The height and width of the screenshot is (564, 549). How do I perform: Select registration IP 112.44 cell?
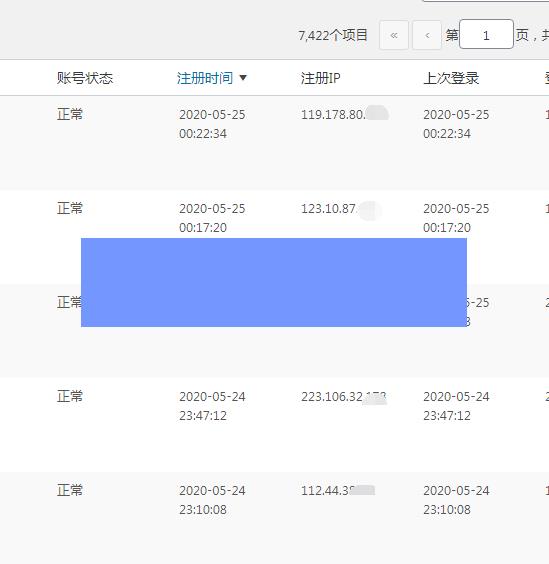338,491
